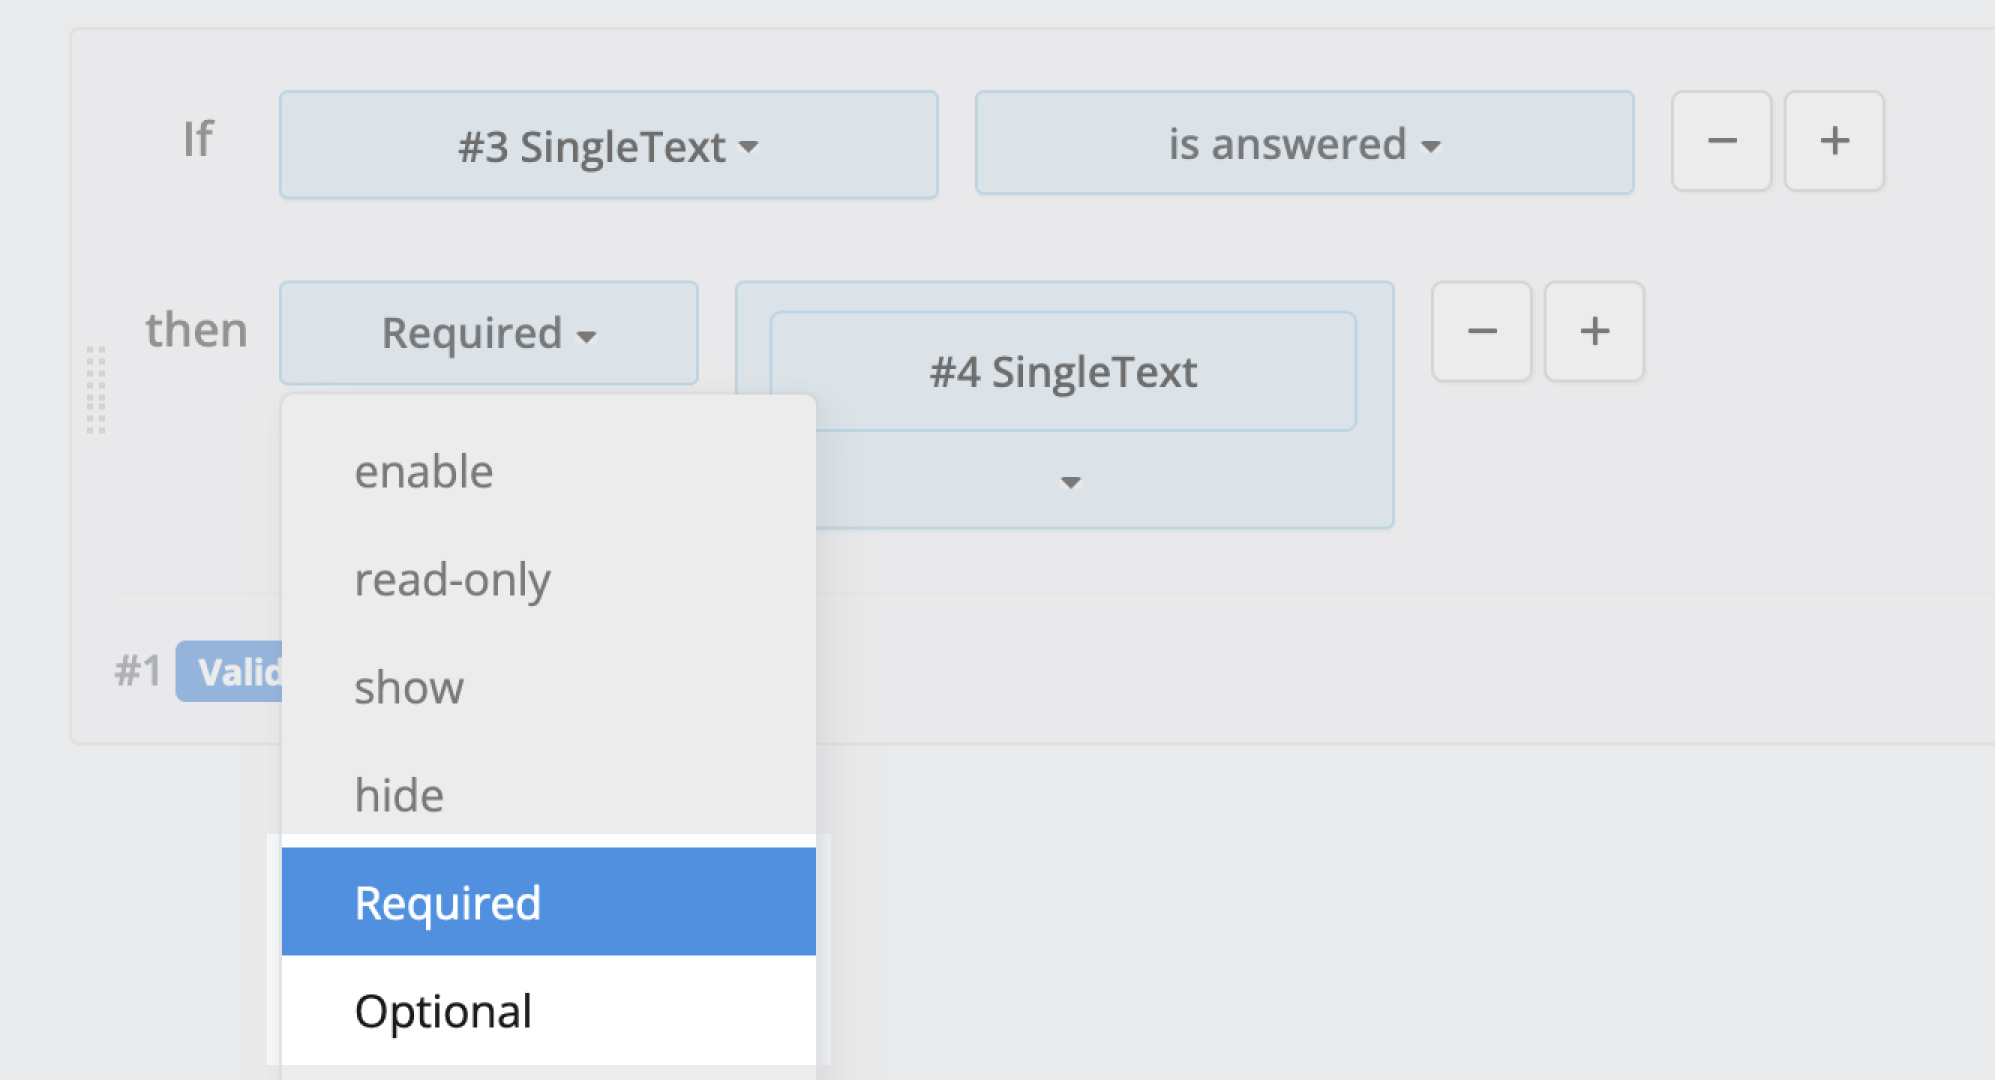Select the 'show' action option
This screenshot has width=1995, height=1080.
pyautogui.click(x=409, y=687)
